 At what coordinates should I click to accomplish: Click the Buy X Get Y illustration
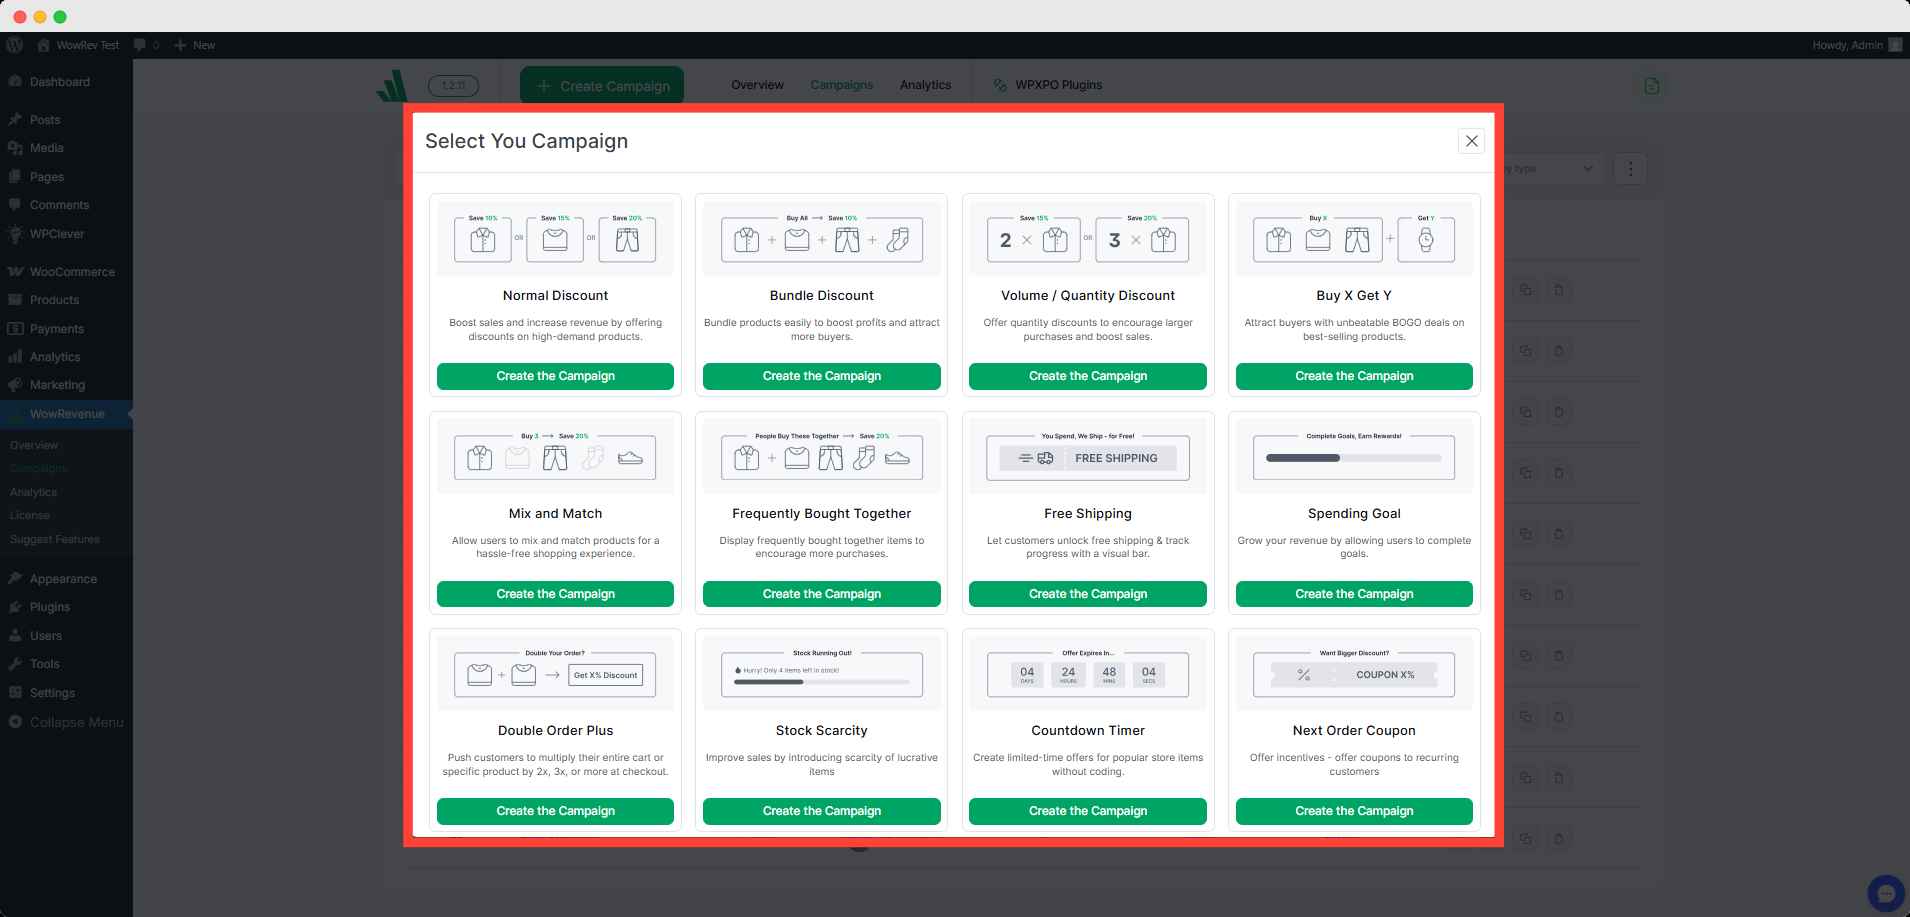coord(1354,239)
